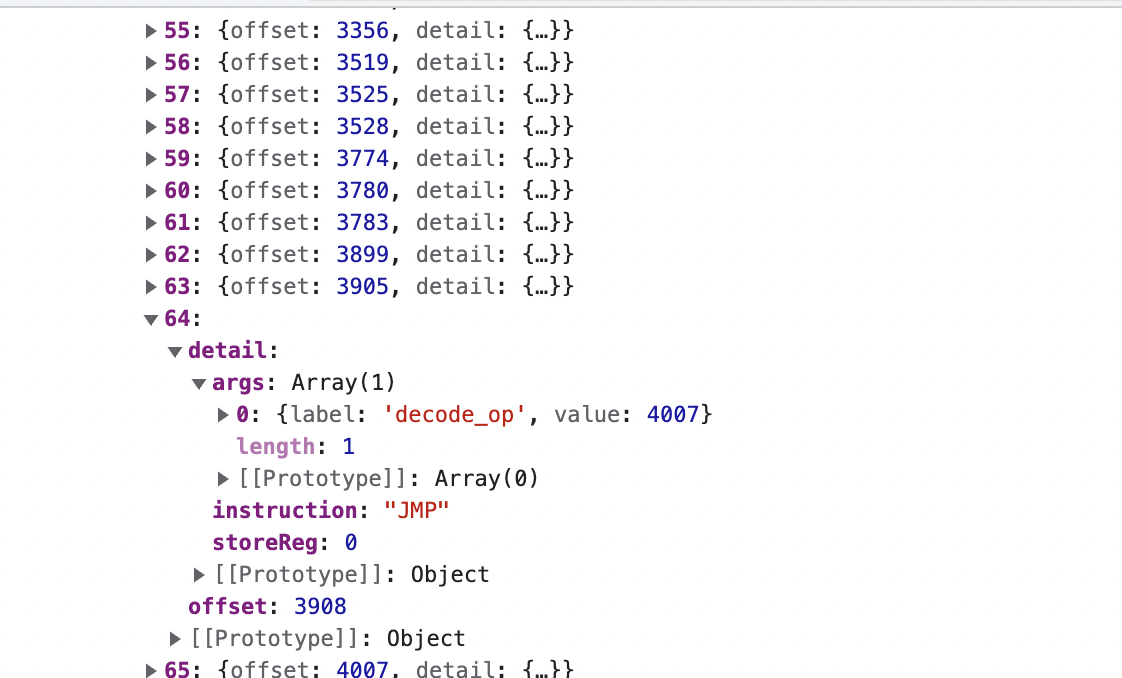Expand entry 59 with offset 3774

click(x=151, y=159)
